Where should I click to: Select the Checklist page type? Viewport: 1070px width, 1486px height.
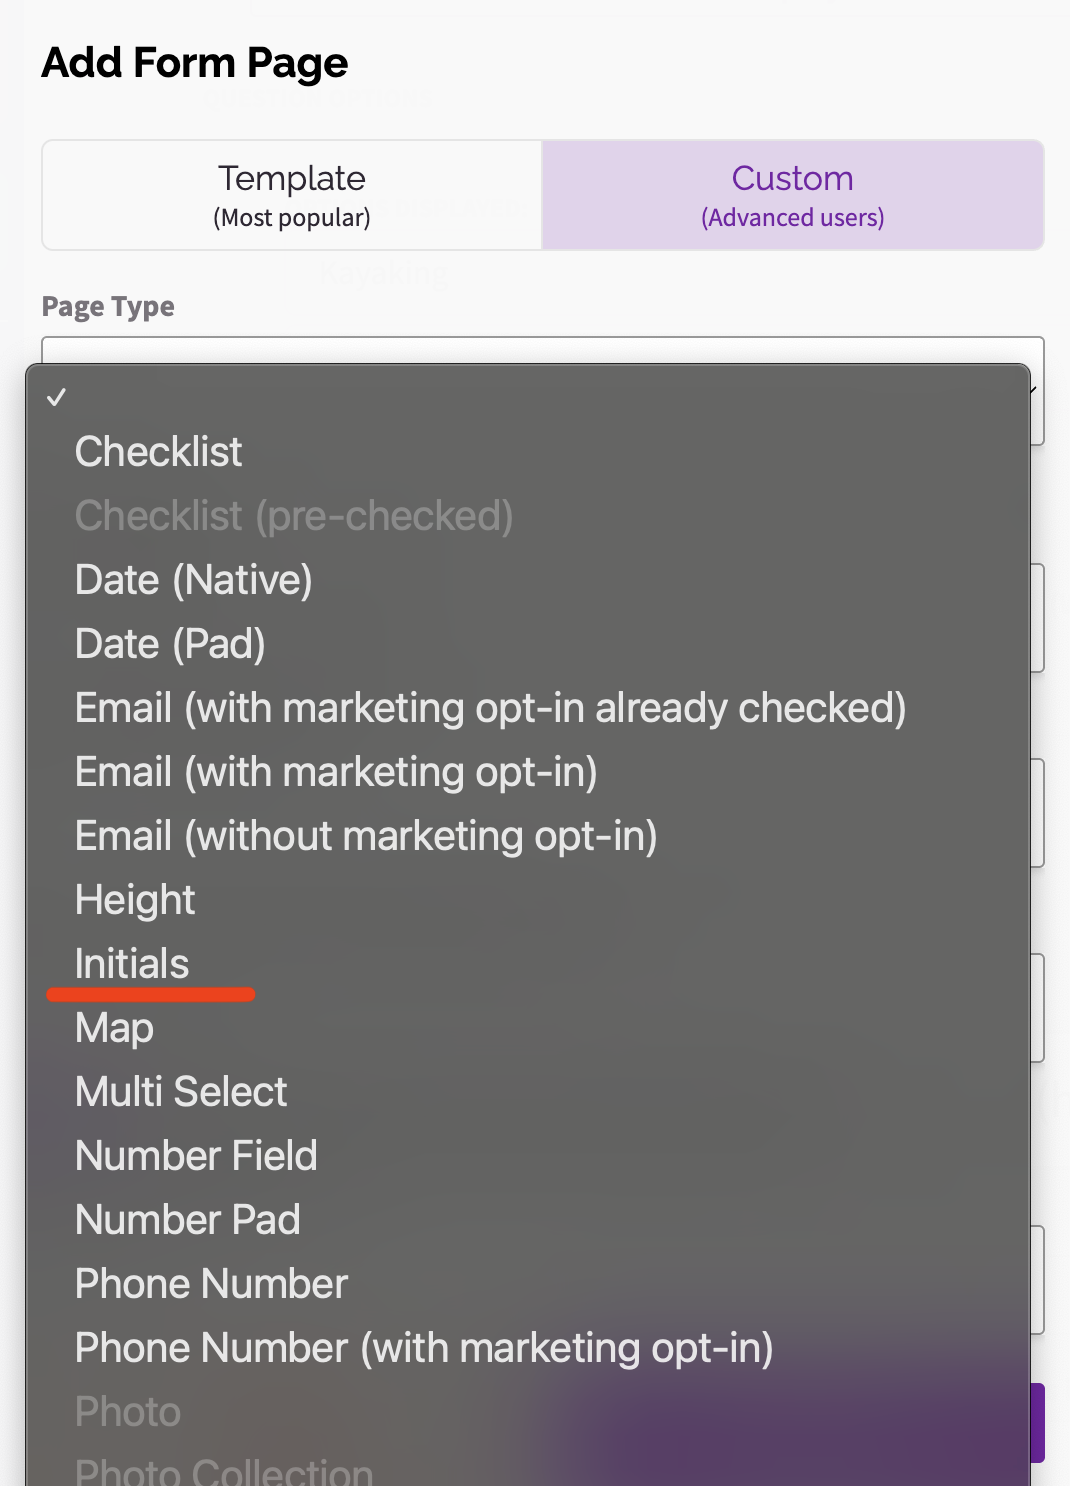(x=158, y=452)
